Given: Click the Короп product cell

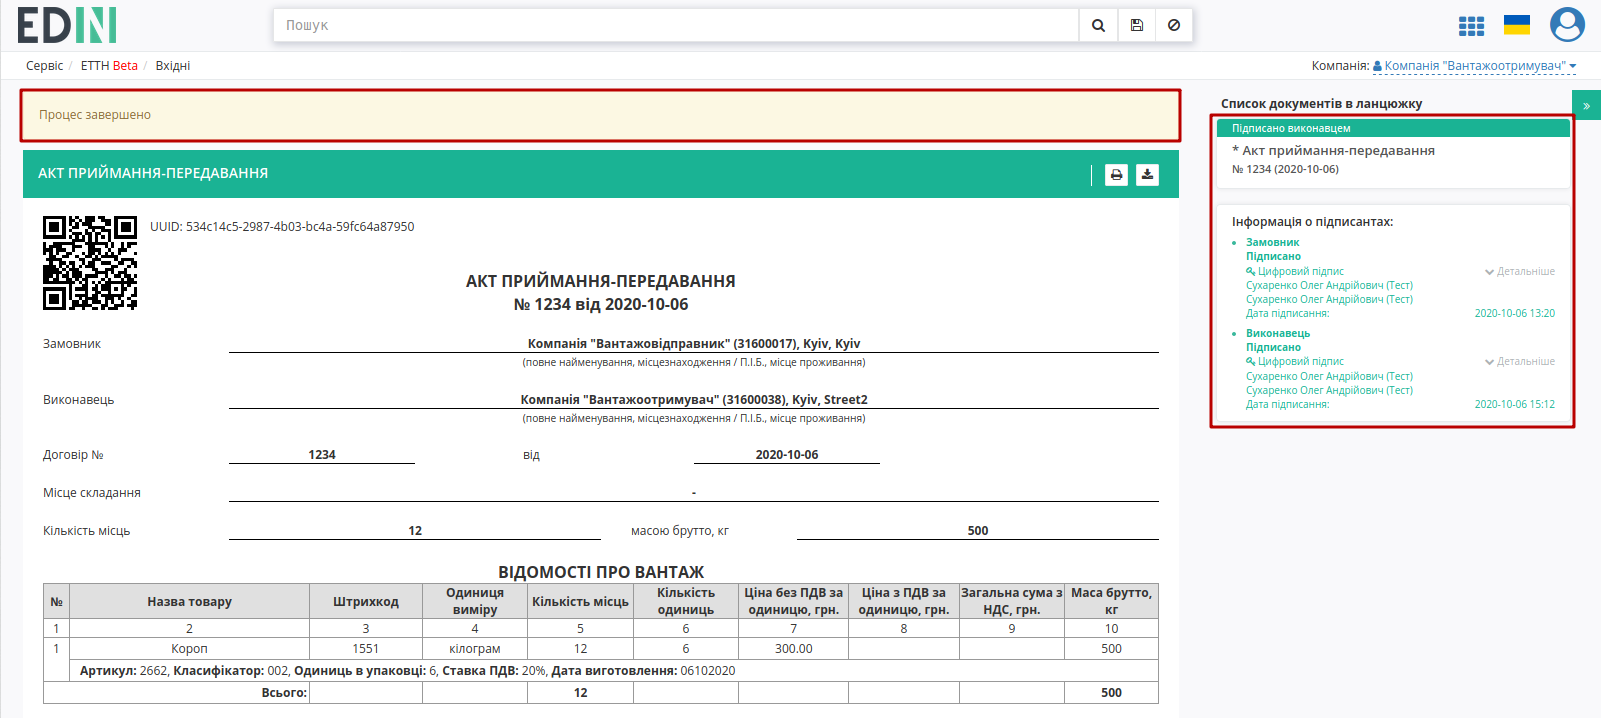Looking at the screenshot, I should (189, 649).
